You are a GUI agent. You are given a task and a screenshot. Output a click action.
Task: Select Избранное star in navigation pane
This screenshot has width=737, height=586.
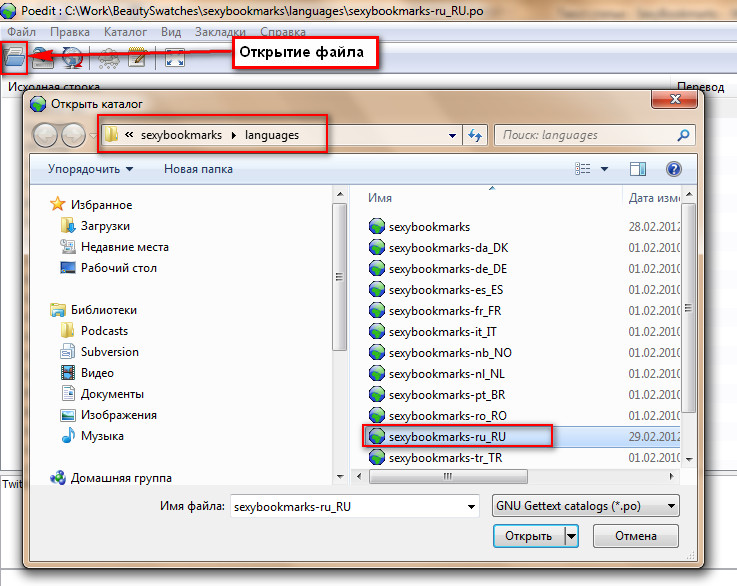pos(91,205)
